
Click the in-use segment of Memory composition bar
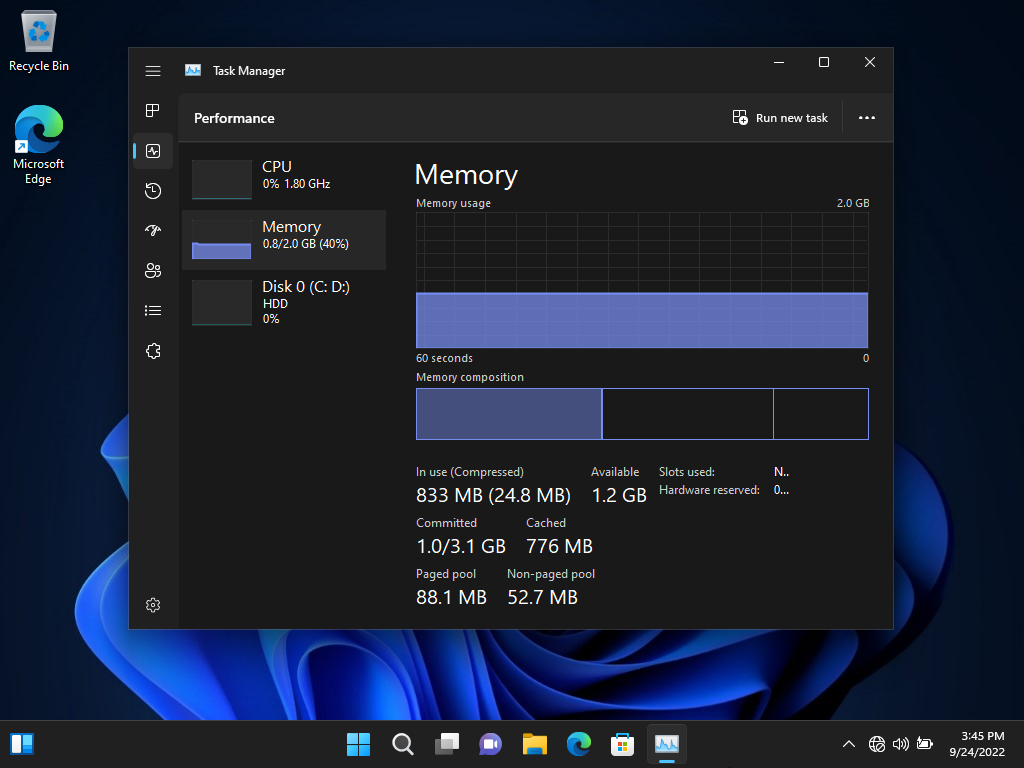[509, 414]
